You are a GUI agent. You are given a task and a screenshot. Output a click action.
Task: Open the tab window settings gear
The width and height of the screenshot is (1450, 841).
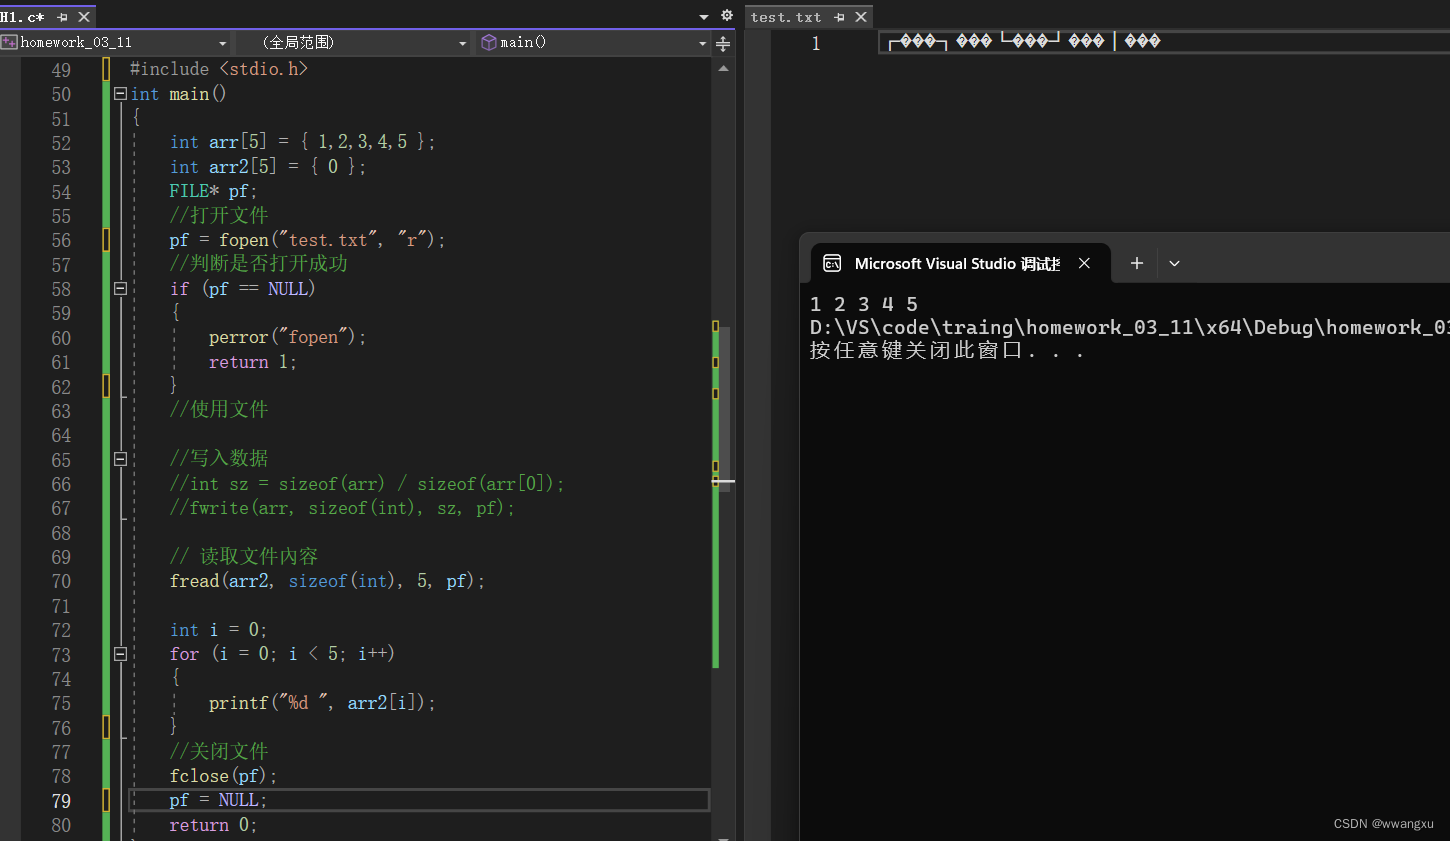point(727,16)
